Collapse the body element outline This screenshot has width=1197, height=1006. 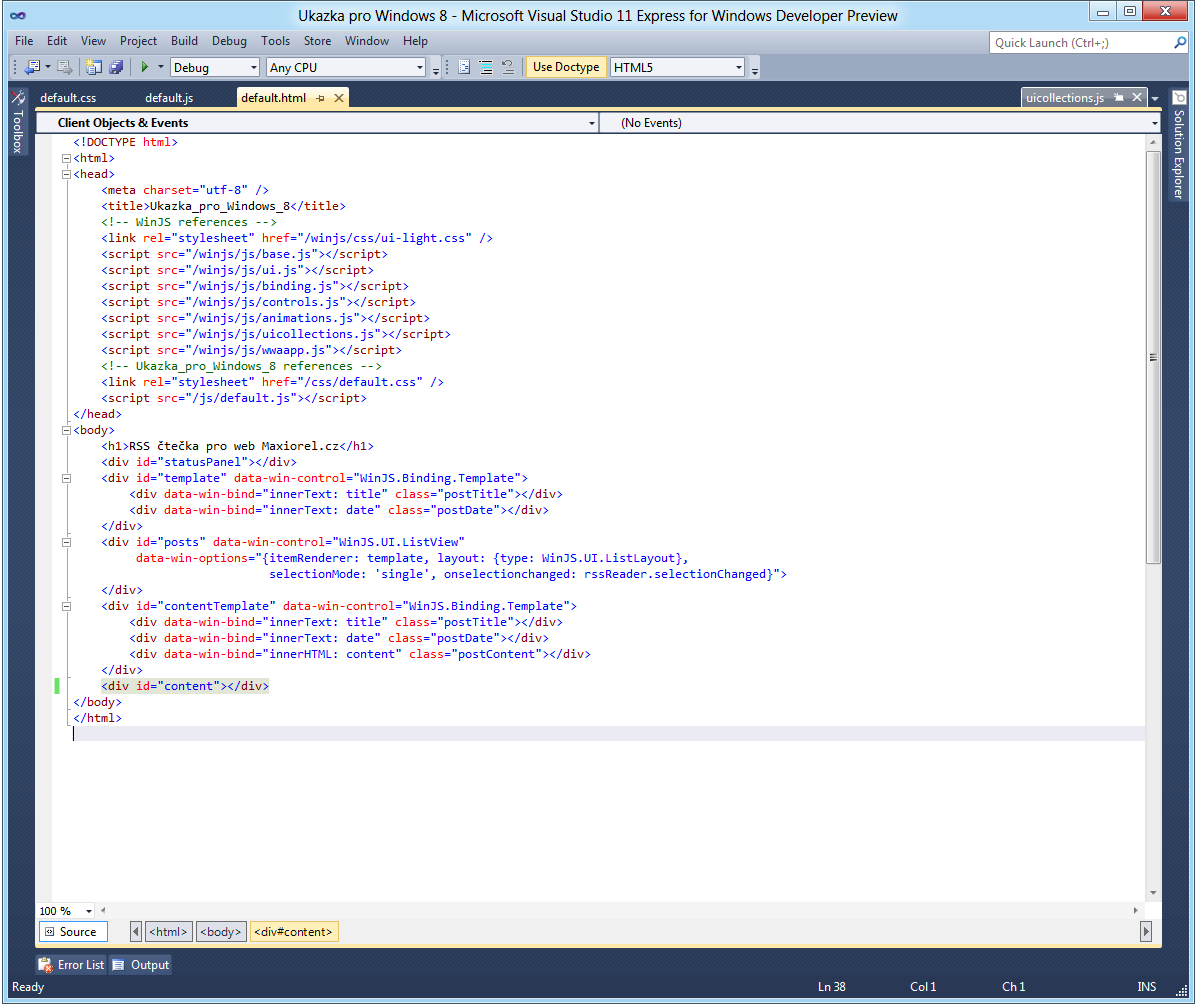coord(66,430)
